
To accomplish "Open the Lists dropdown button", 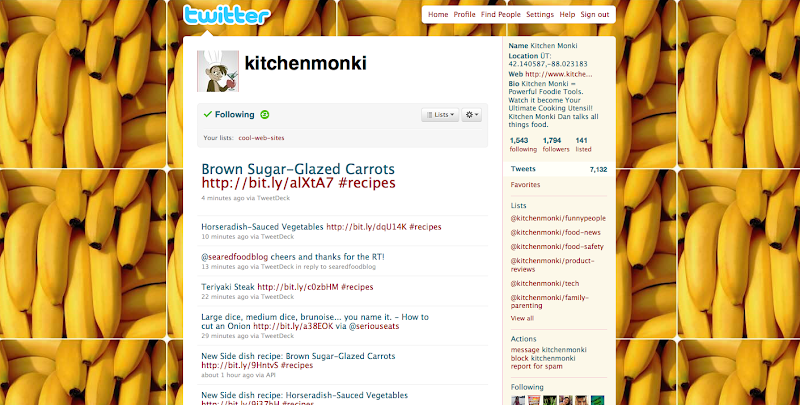I will tap(440, 115).
